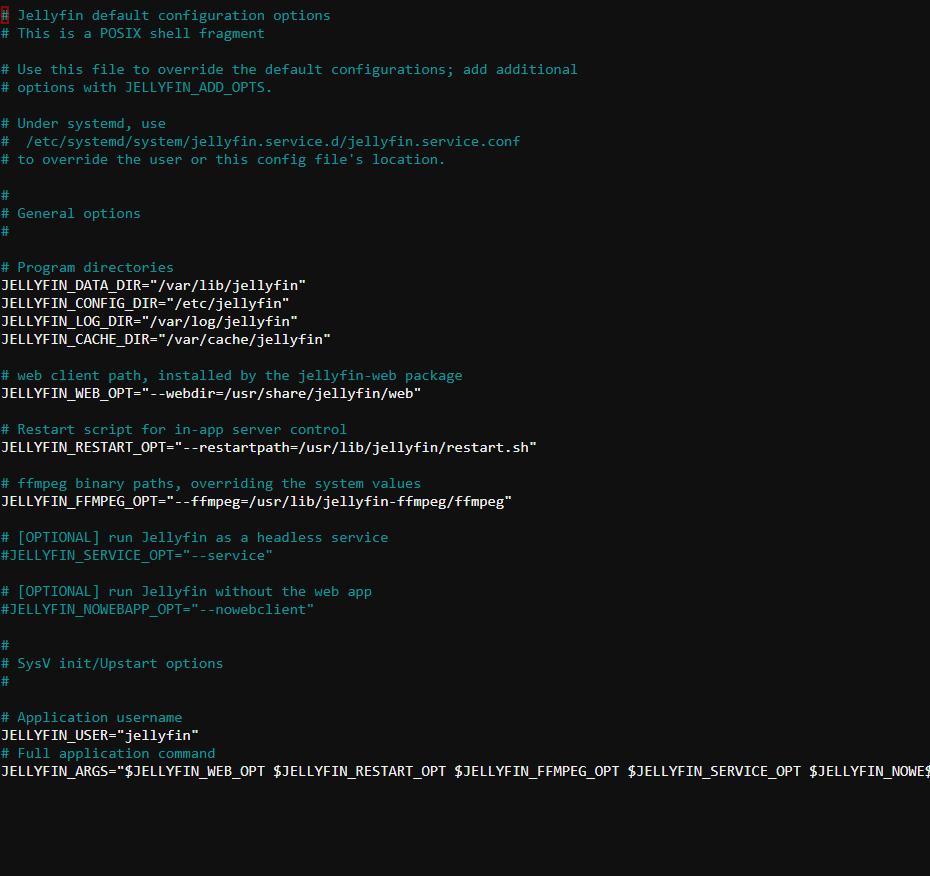Place cursor on JELLYFIN_USER line
Screen dimensions: 930x876
click(x=100, y=735)
